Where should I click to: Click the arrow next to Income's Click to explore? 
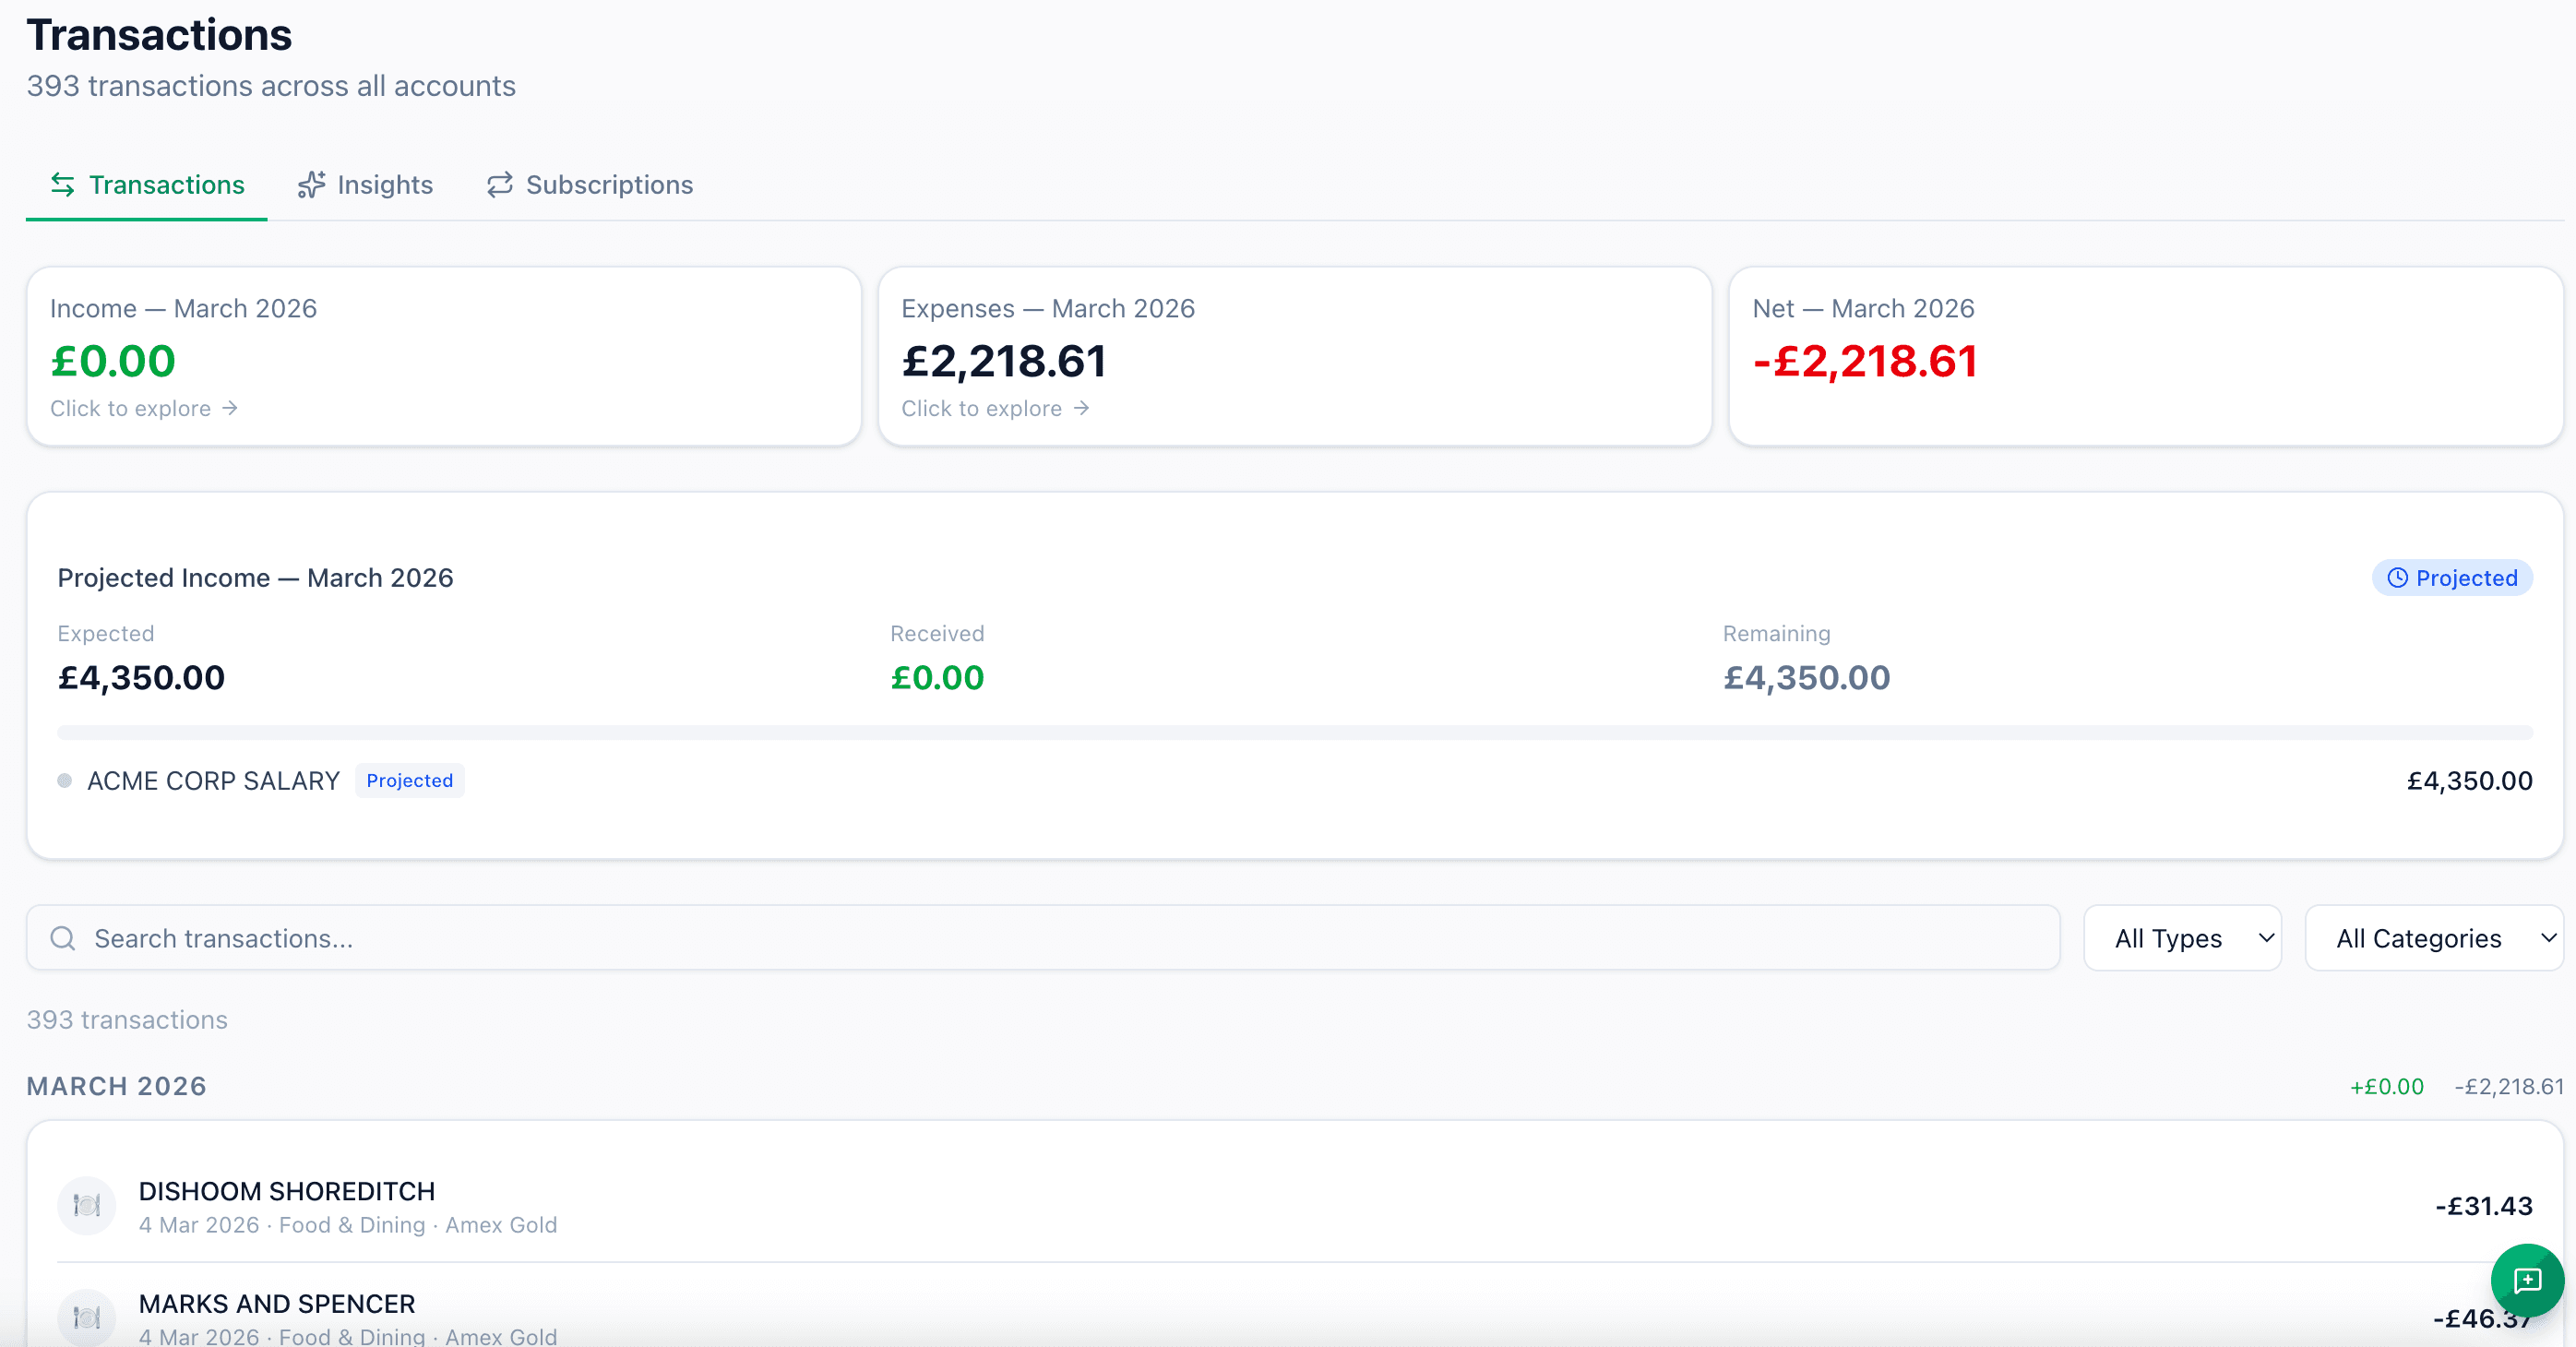(x=232, y=408)
